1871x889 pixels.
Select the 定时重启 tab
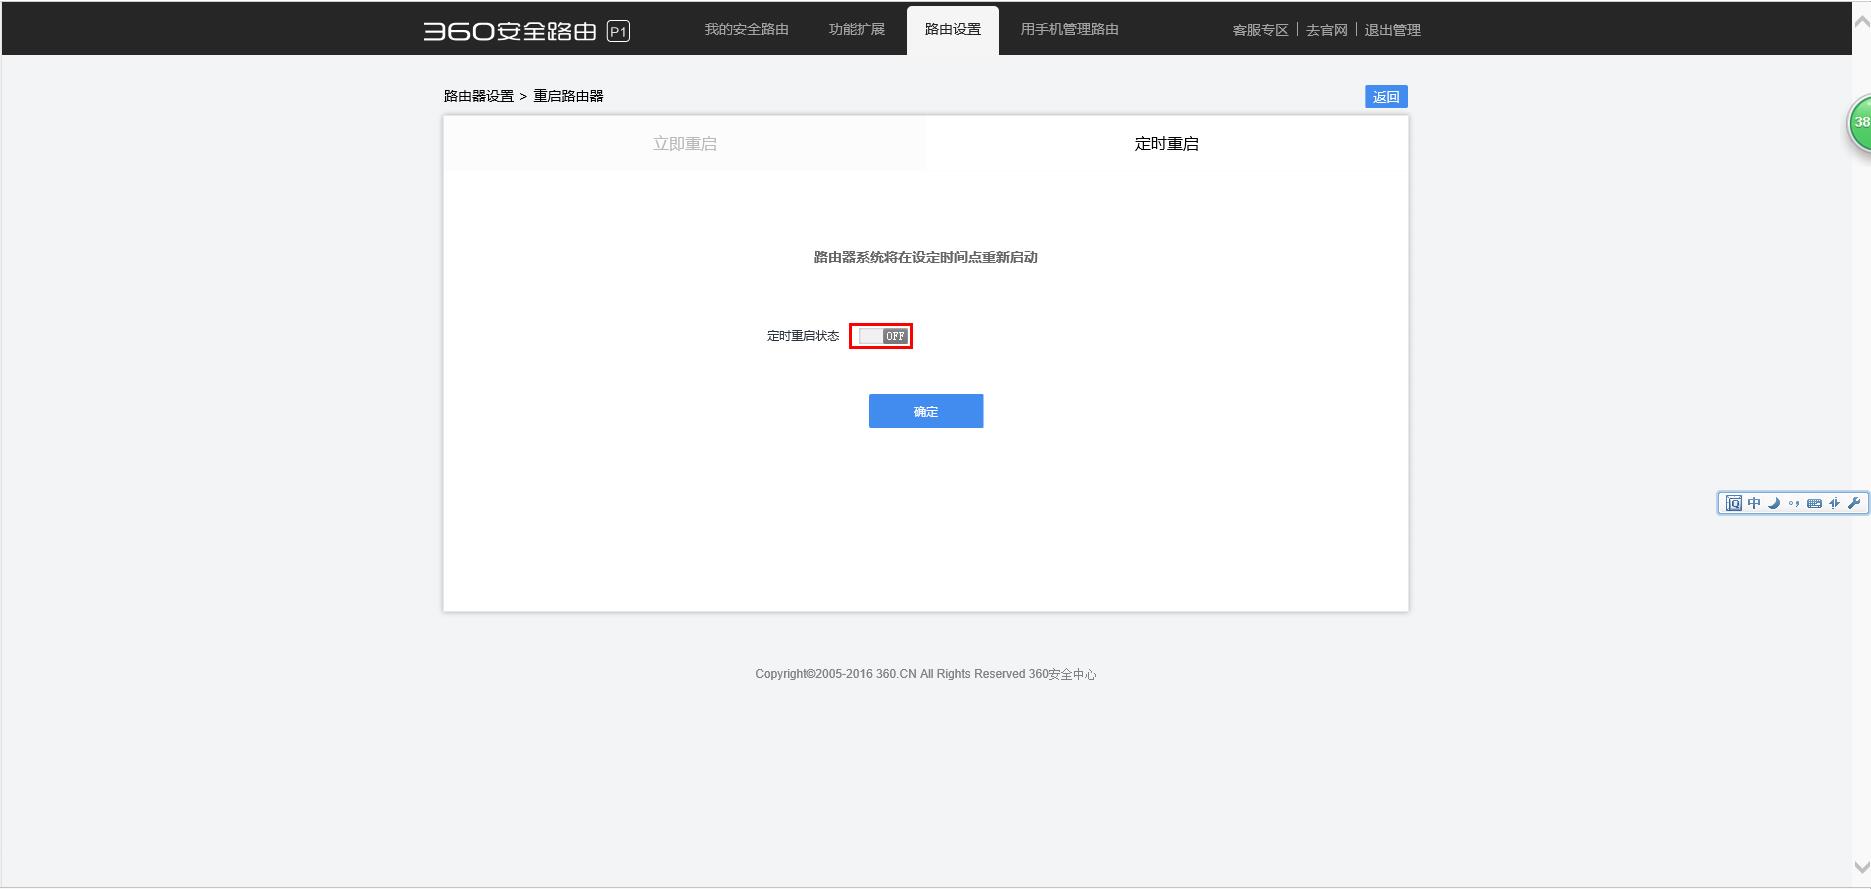point(1167,143)
